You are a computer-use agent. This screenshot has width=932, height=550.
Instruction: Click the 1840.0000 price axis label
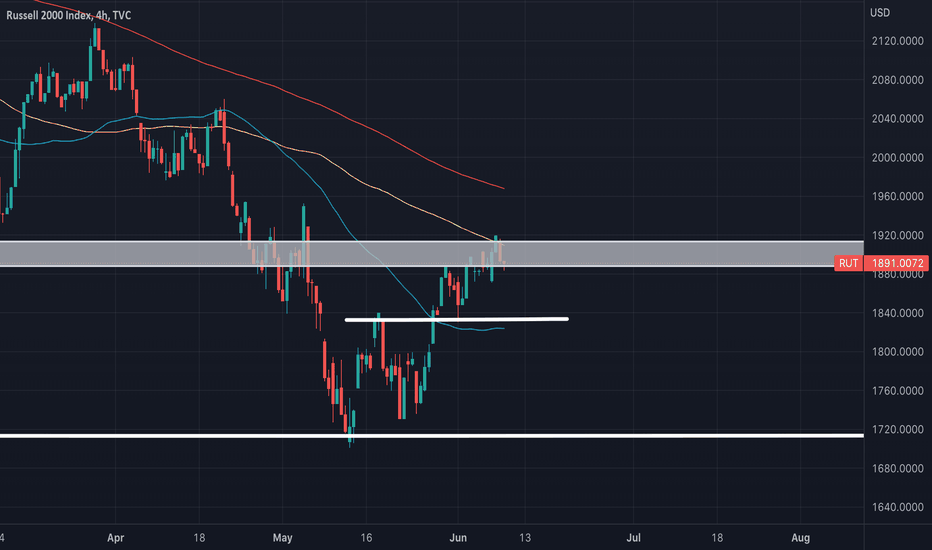click(x=898, y=313)
